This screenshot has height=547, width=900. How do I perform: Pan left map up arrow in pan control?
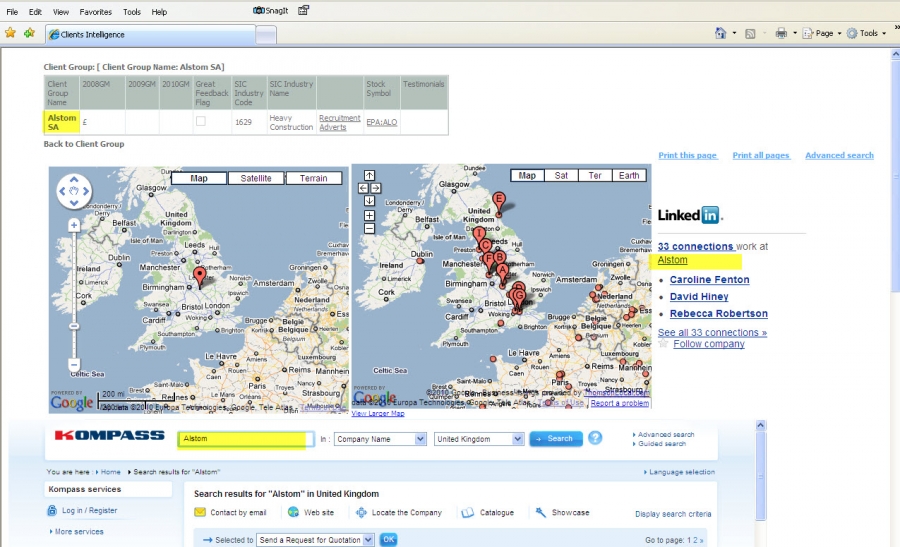[74, 179]
